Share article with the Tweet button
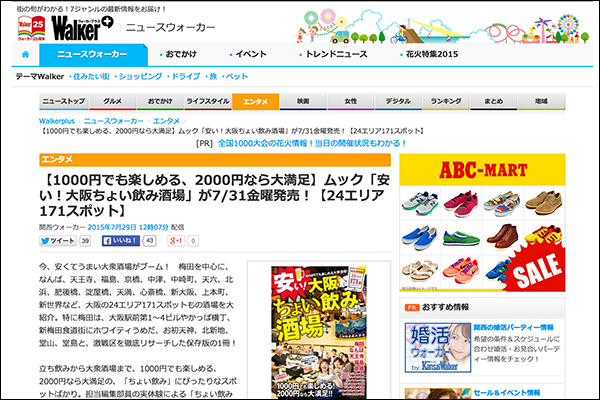 pos(62,241)
